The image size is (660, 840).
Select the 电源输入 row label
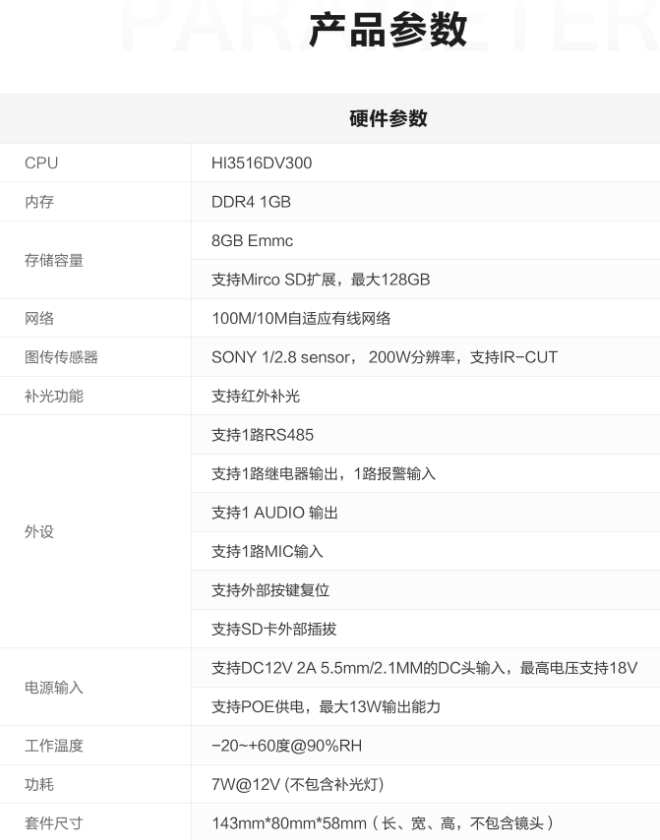click(x=54, y=687)
